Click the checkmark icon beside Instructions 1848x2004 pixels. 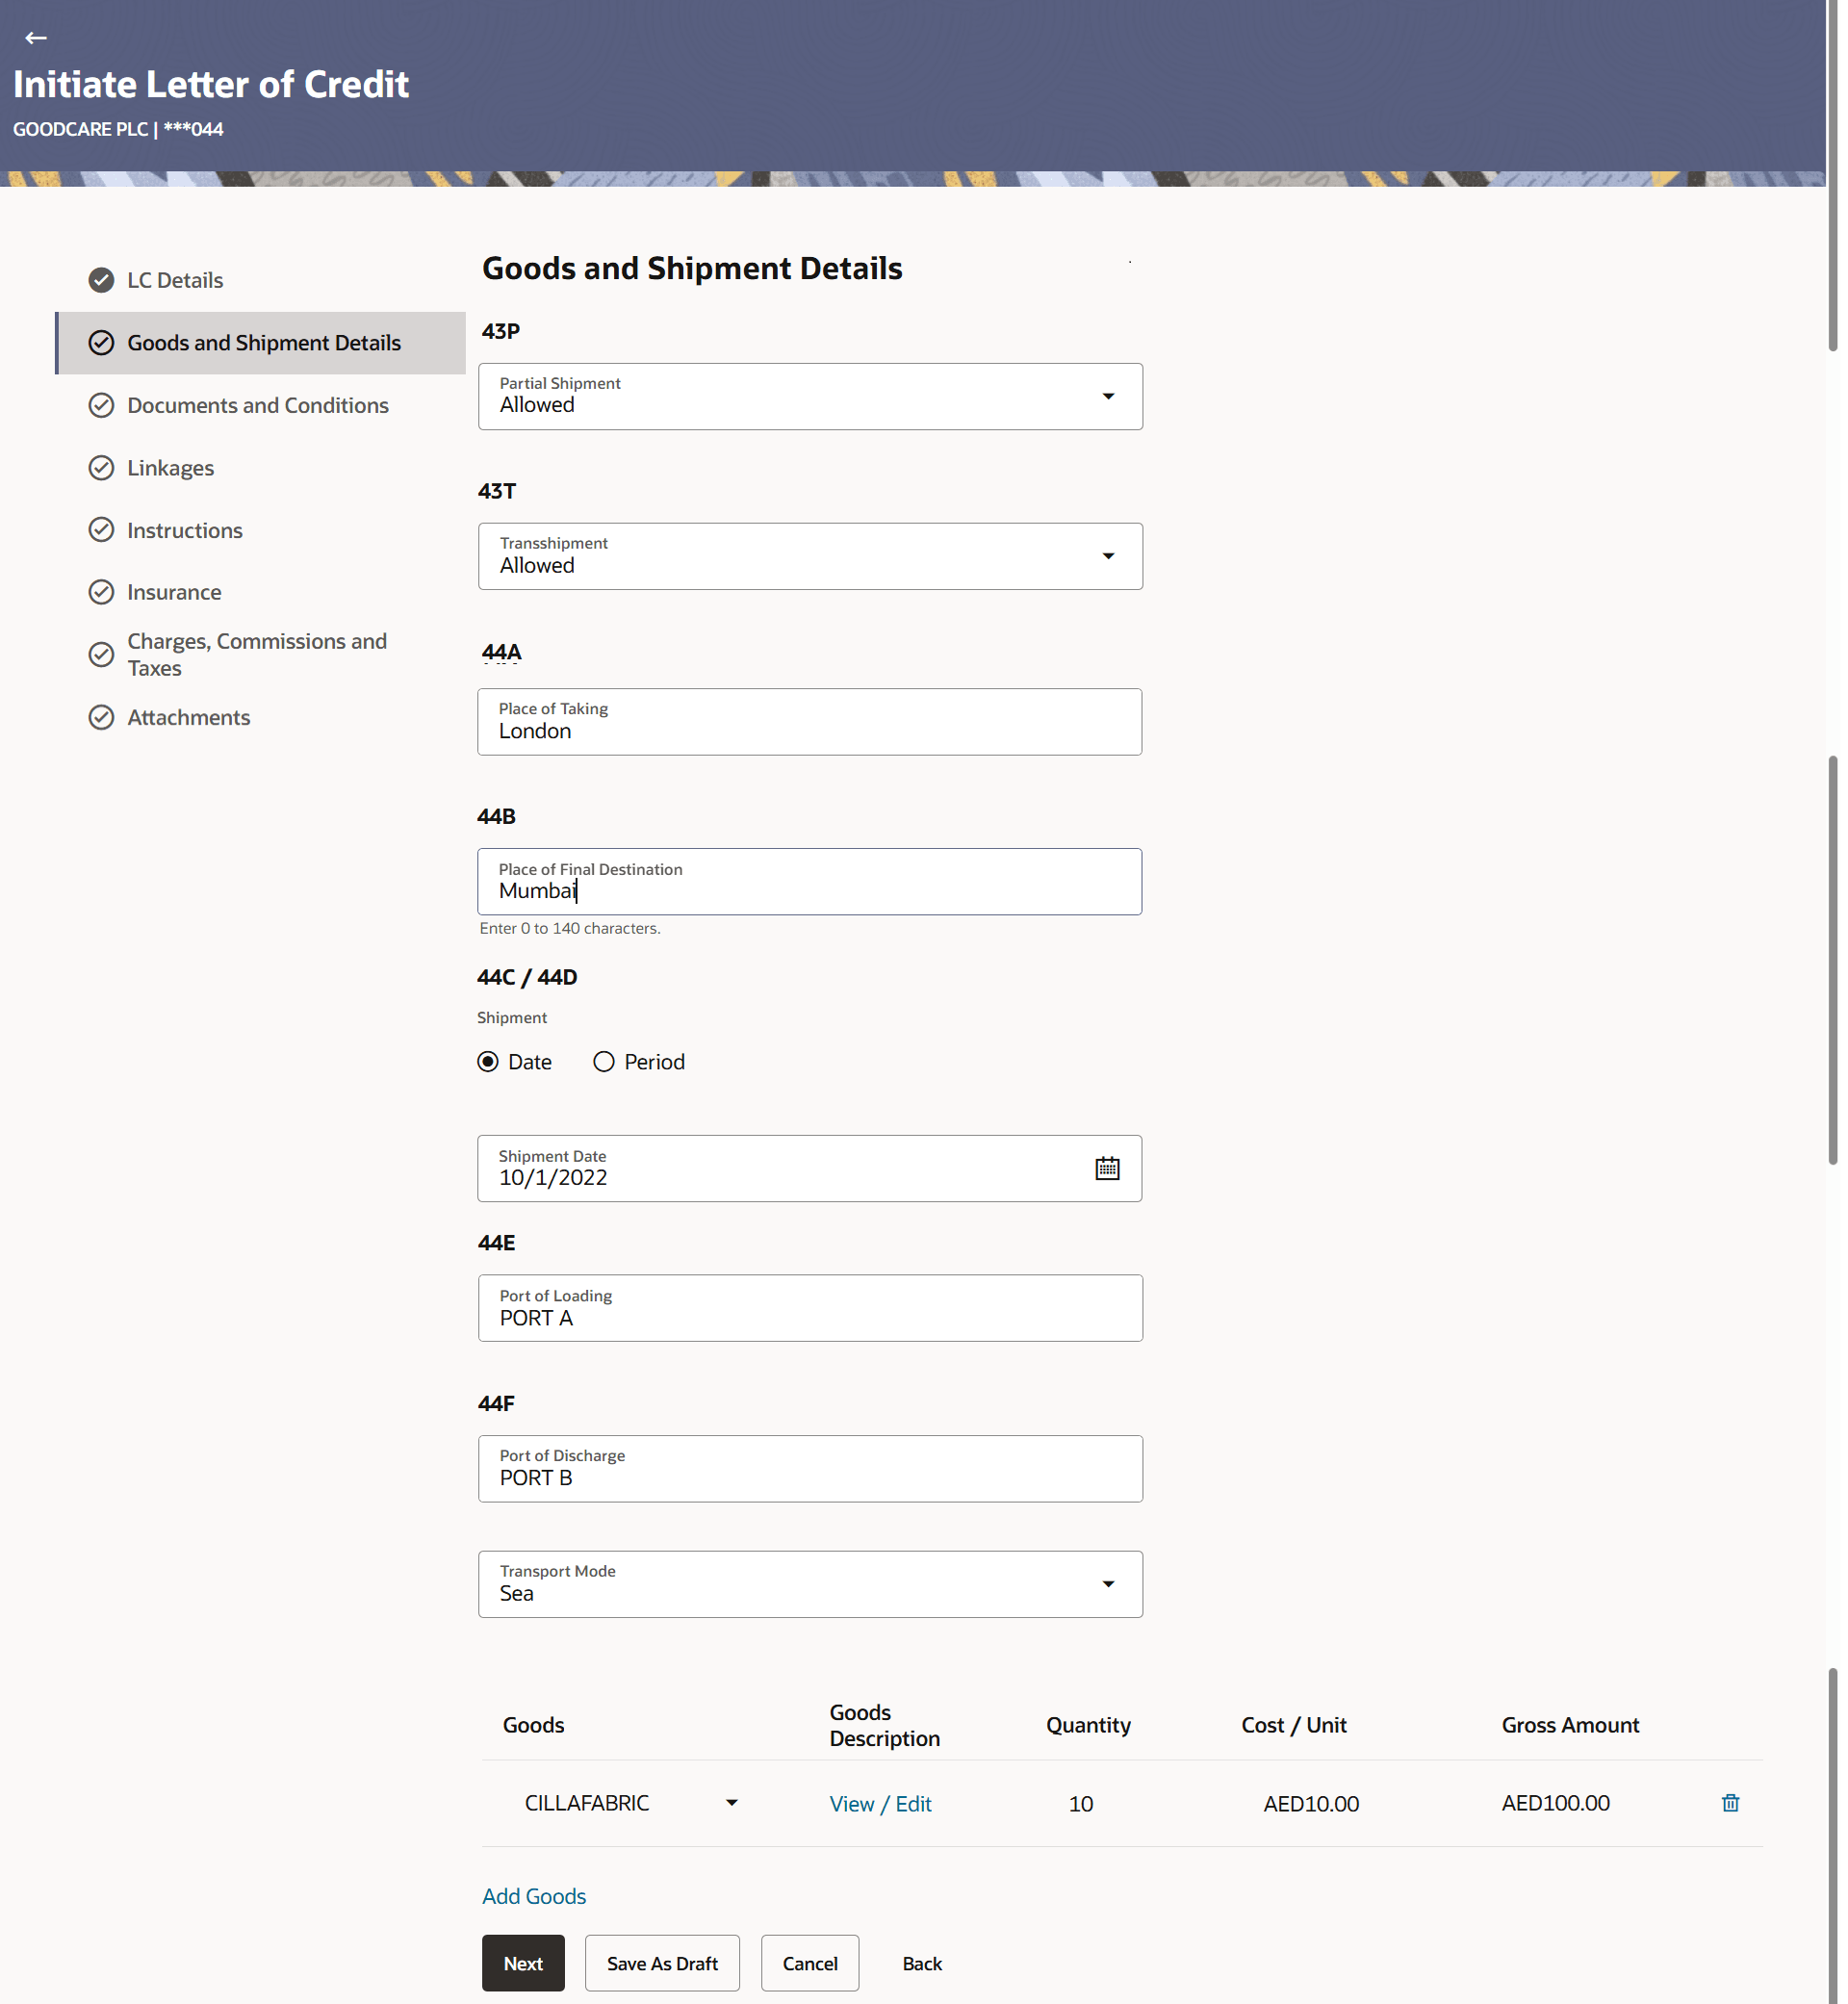(x=101, y=530)
